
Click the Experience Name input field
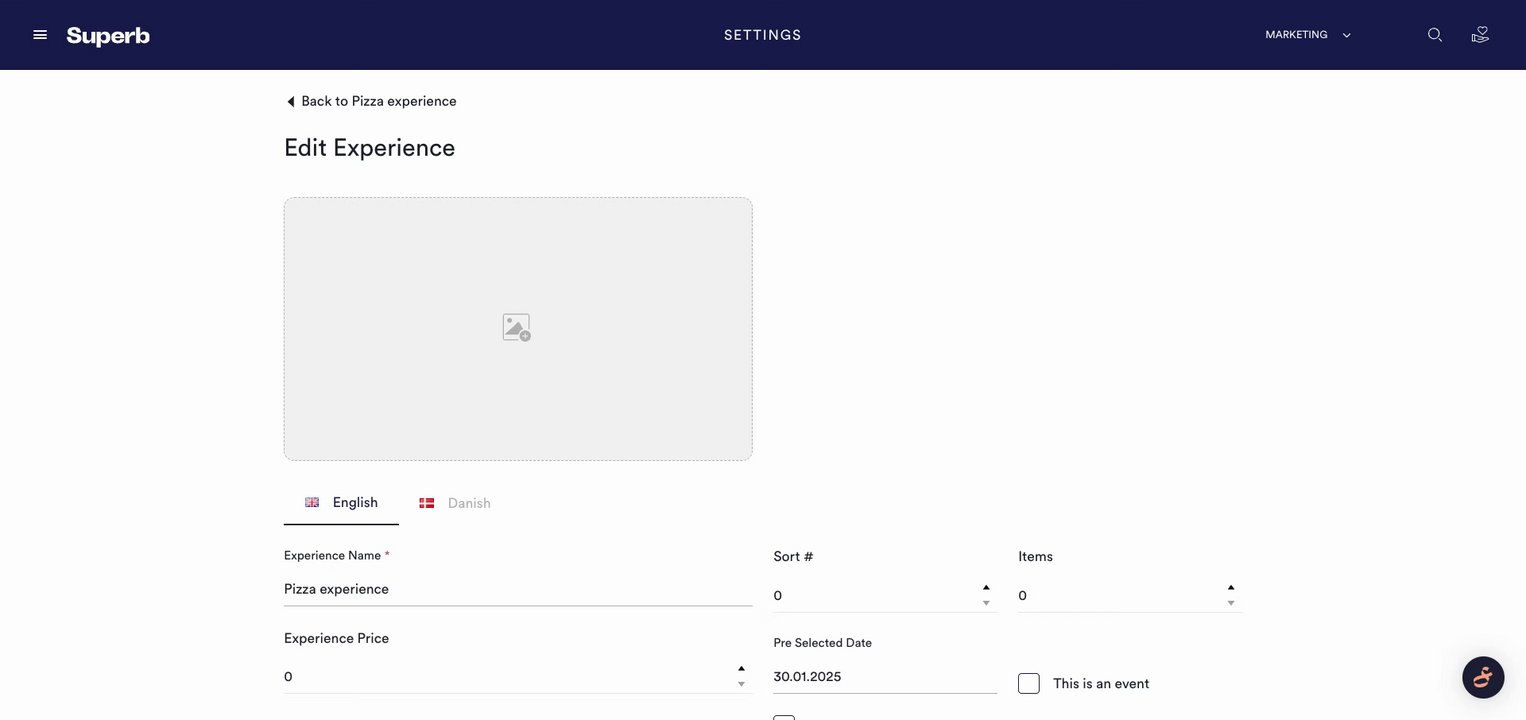tap(518, 589)
